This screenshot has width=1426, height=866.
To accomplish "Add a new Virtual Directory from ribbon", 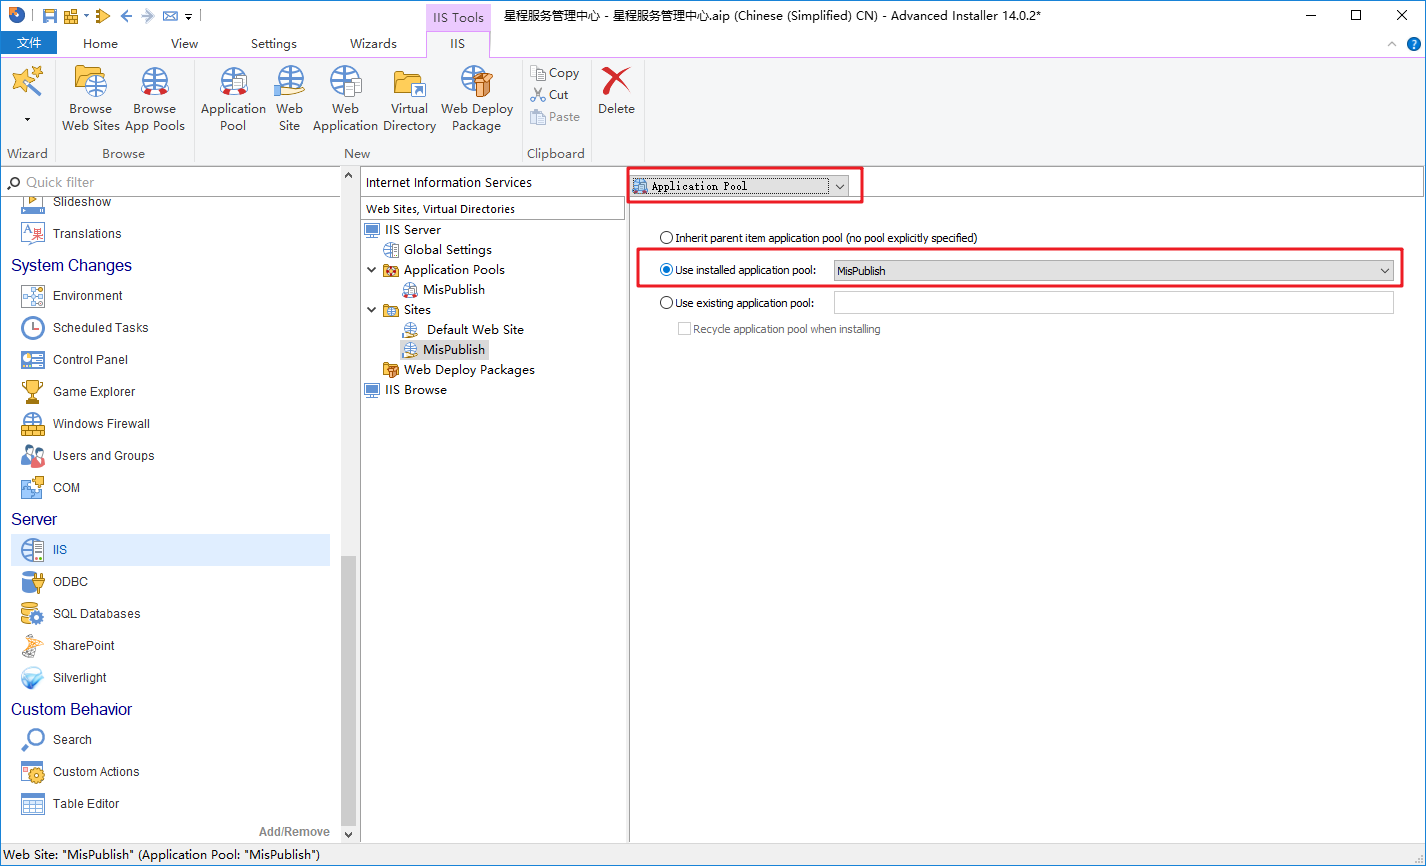I will click(409, 99).
